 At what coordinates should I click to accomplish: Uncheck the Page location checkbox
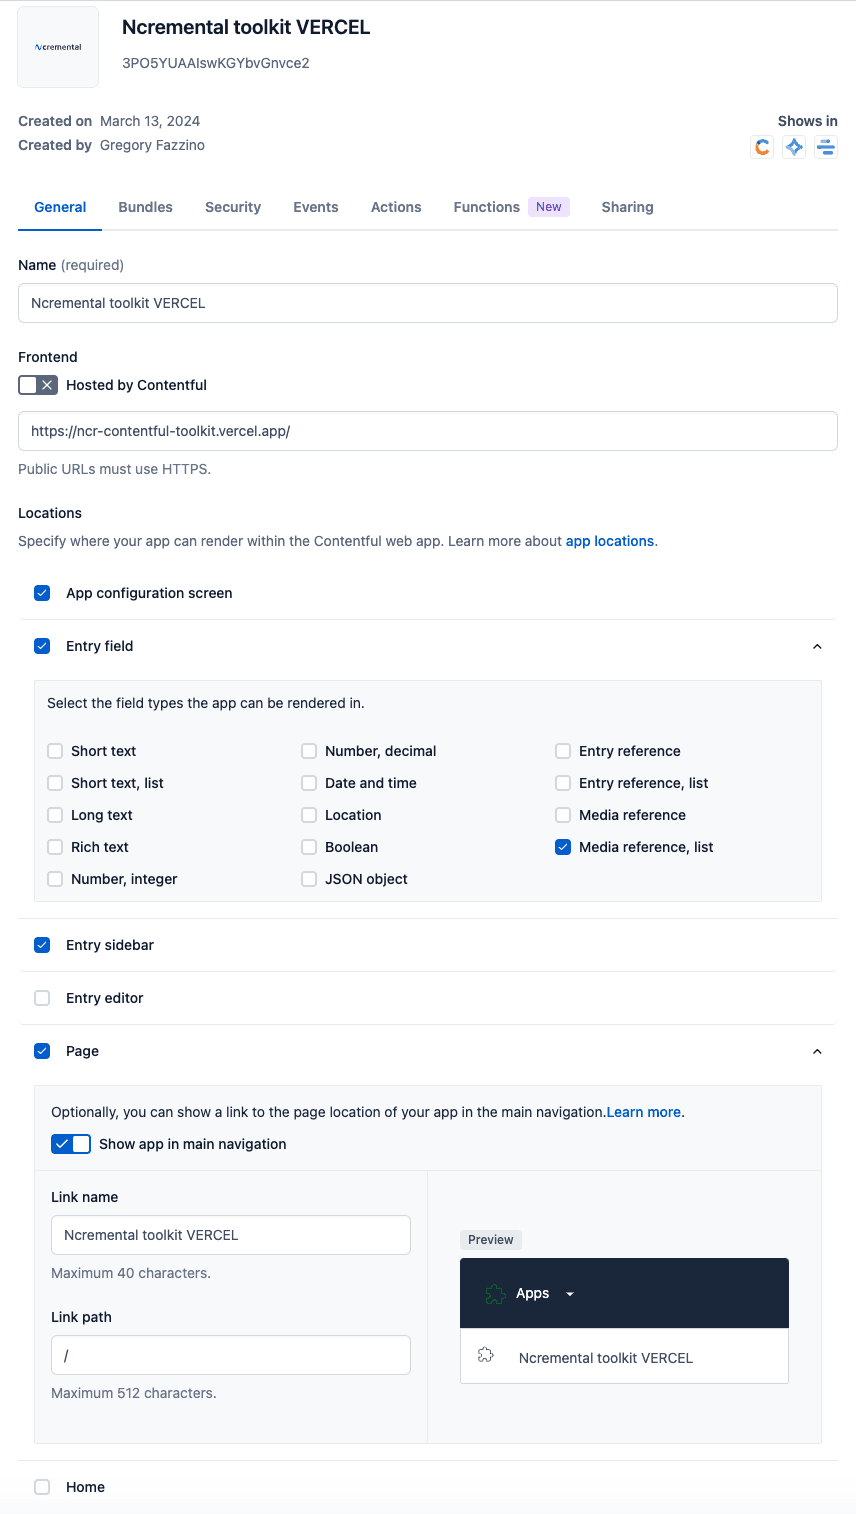[42, 1051]
